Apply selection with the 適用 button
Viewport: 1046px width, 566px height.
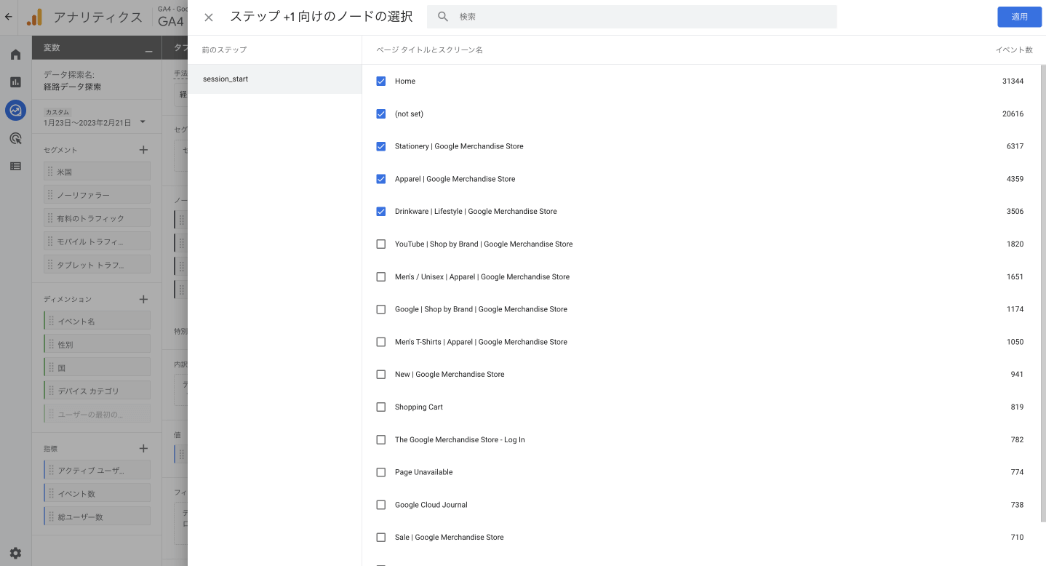[x=1019, y=17]
